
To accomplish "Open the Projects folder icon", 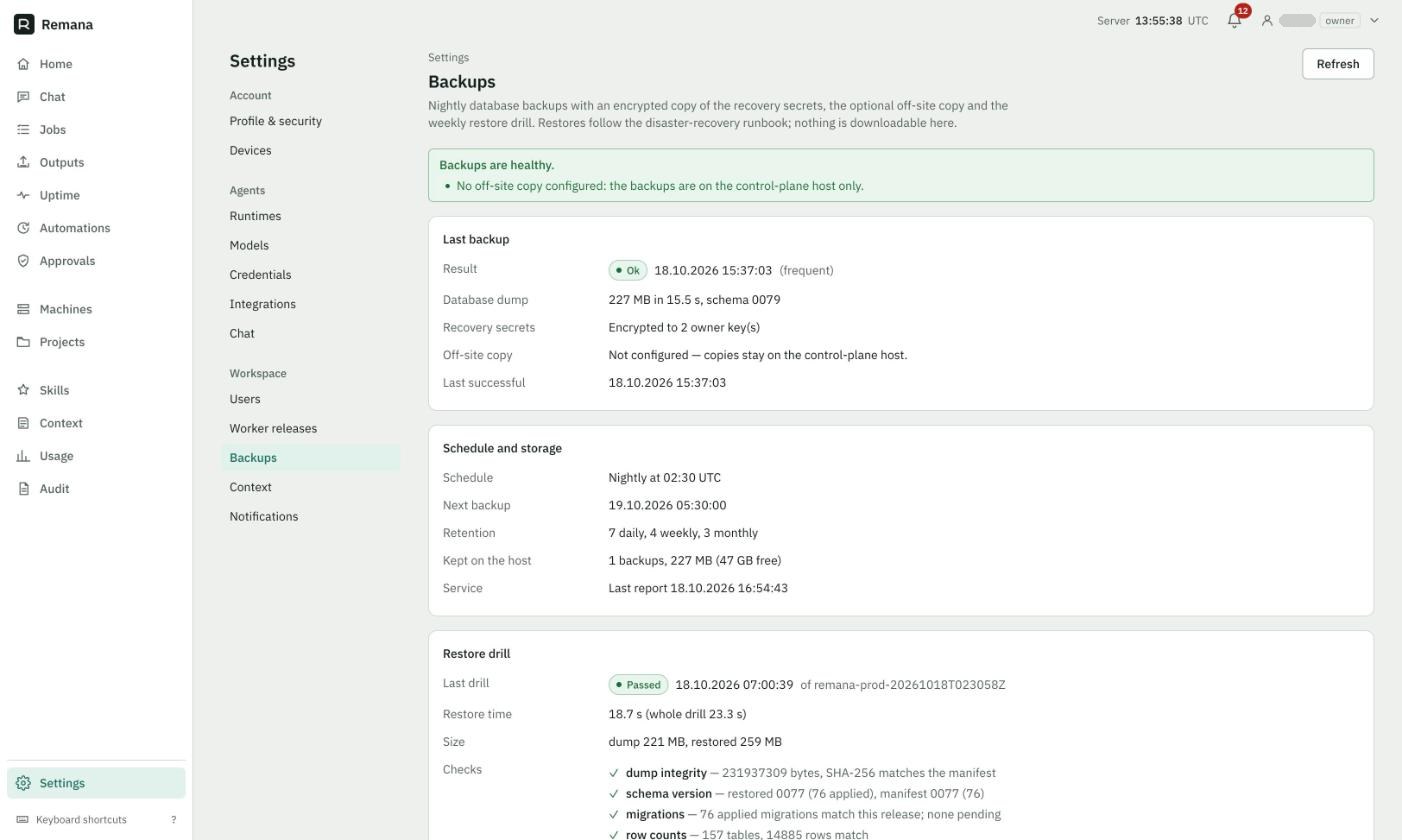I will tap(23, 342).
